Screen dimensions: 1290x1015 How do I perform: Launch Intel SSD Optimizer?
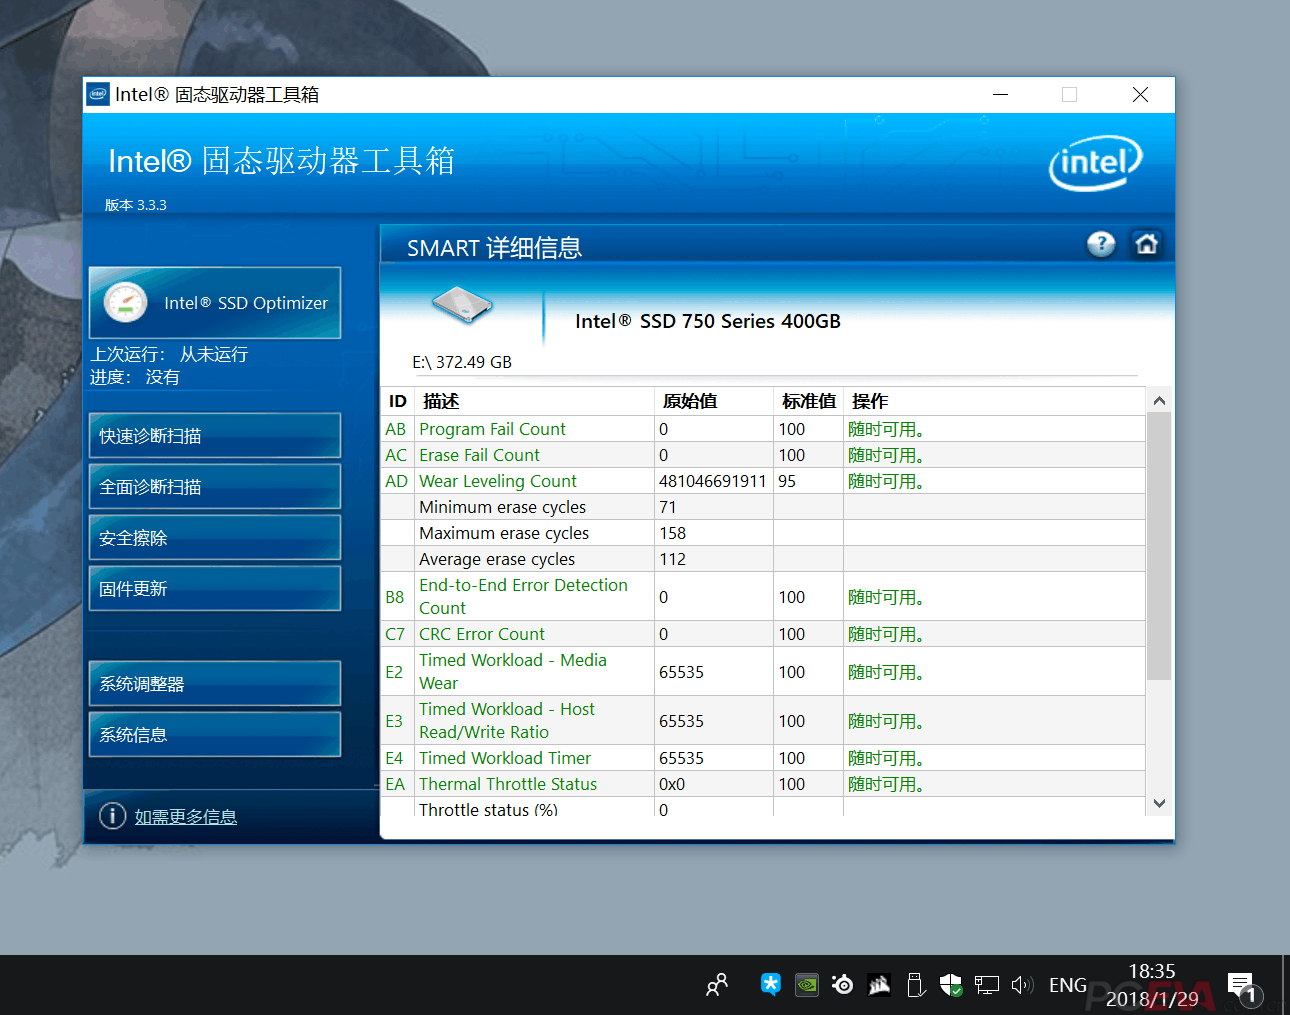pos(215,303)
